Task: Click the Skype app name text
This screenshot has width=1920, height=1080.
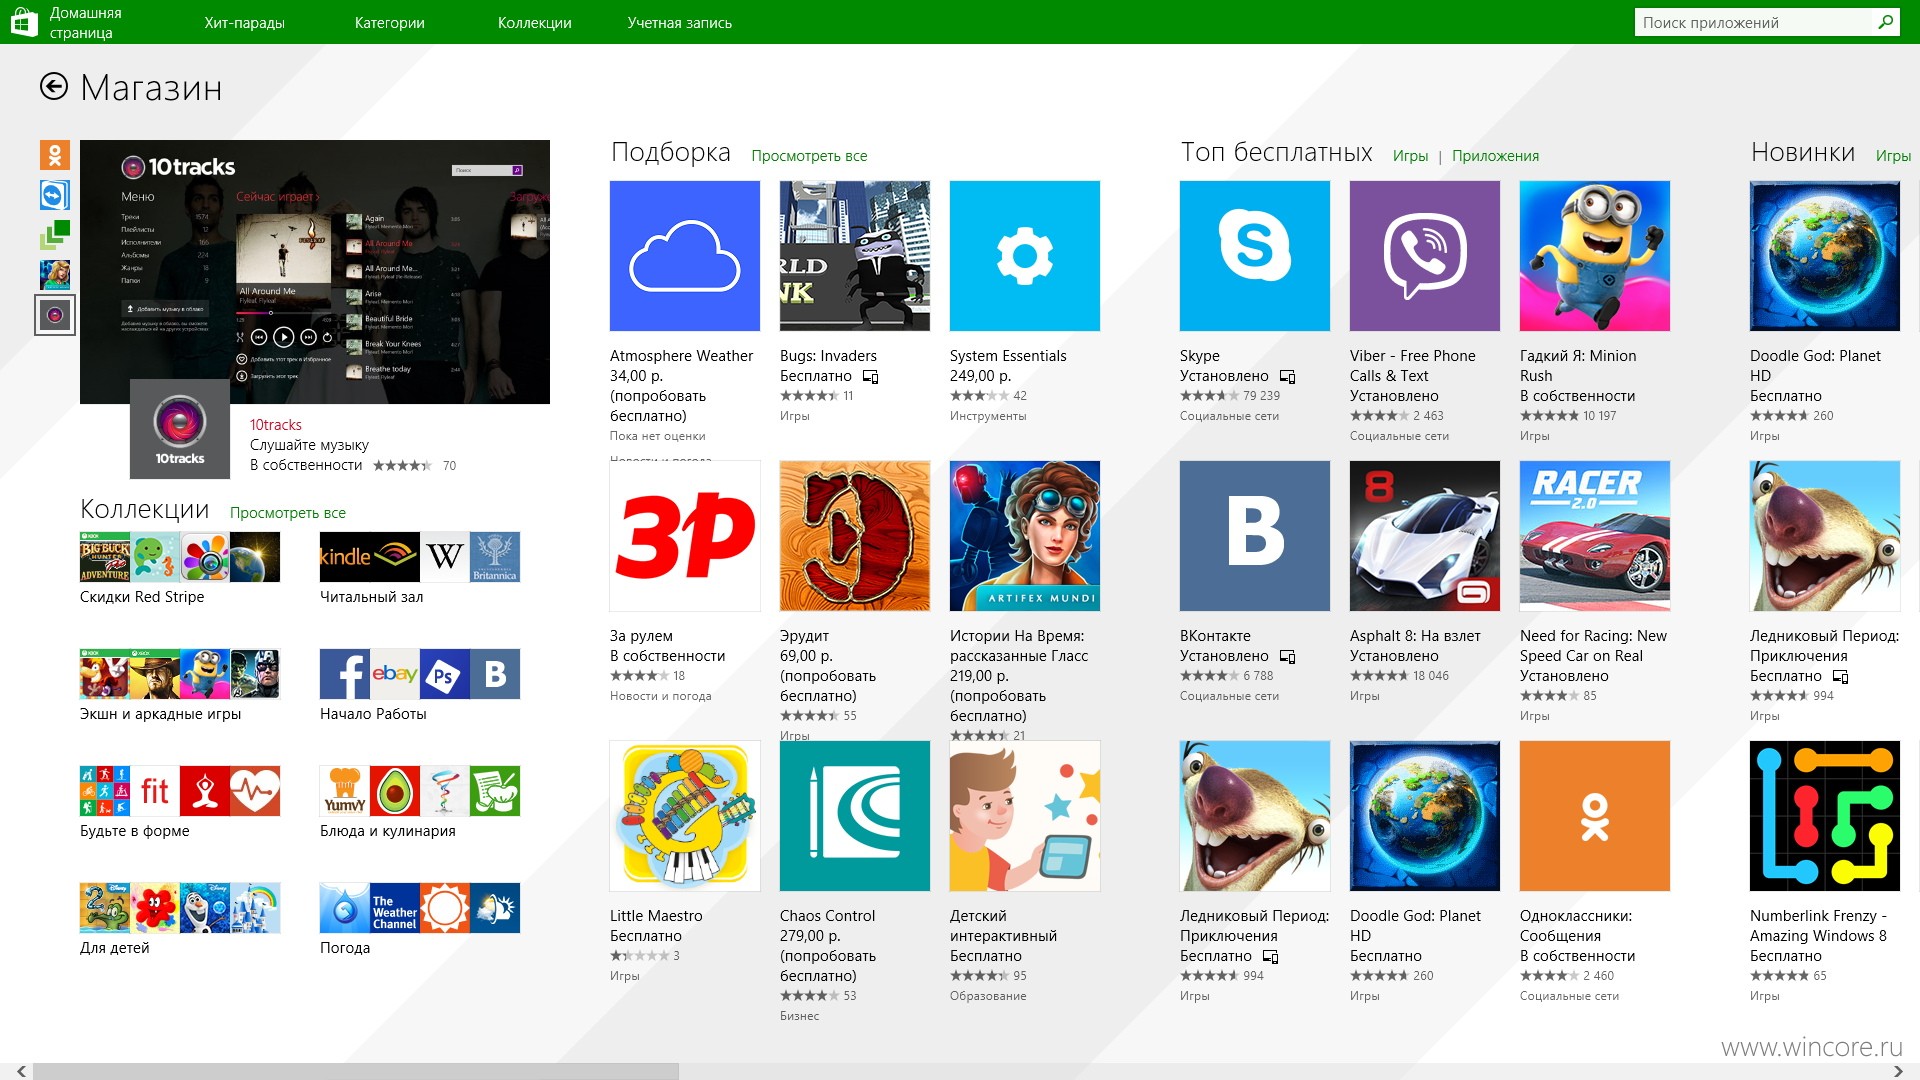Action: [x=1200, y=356]
